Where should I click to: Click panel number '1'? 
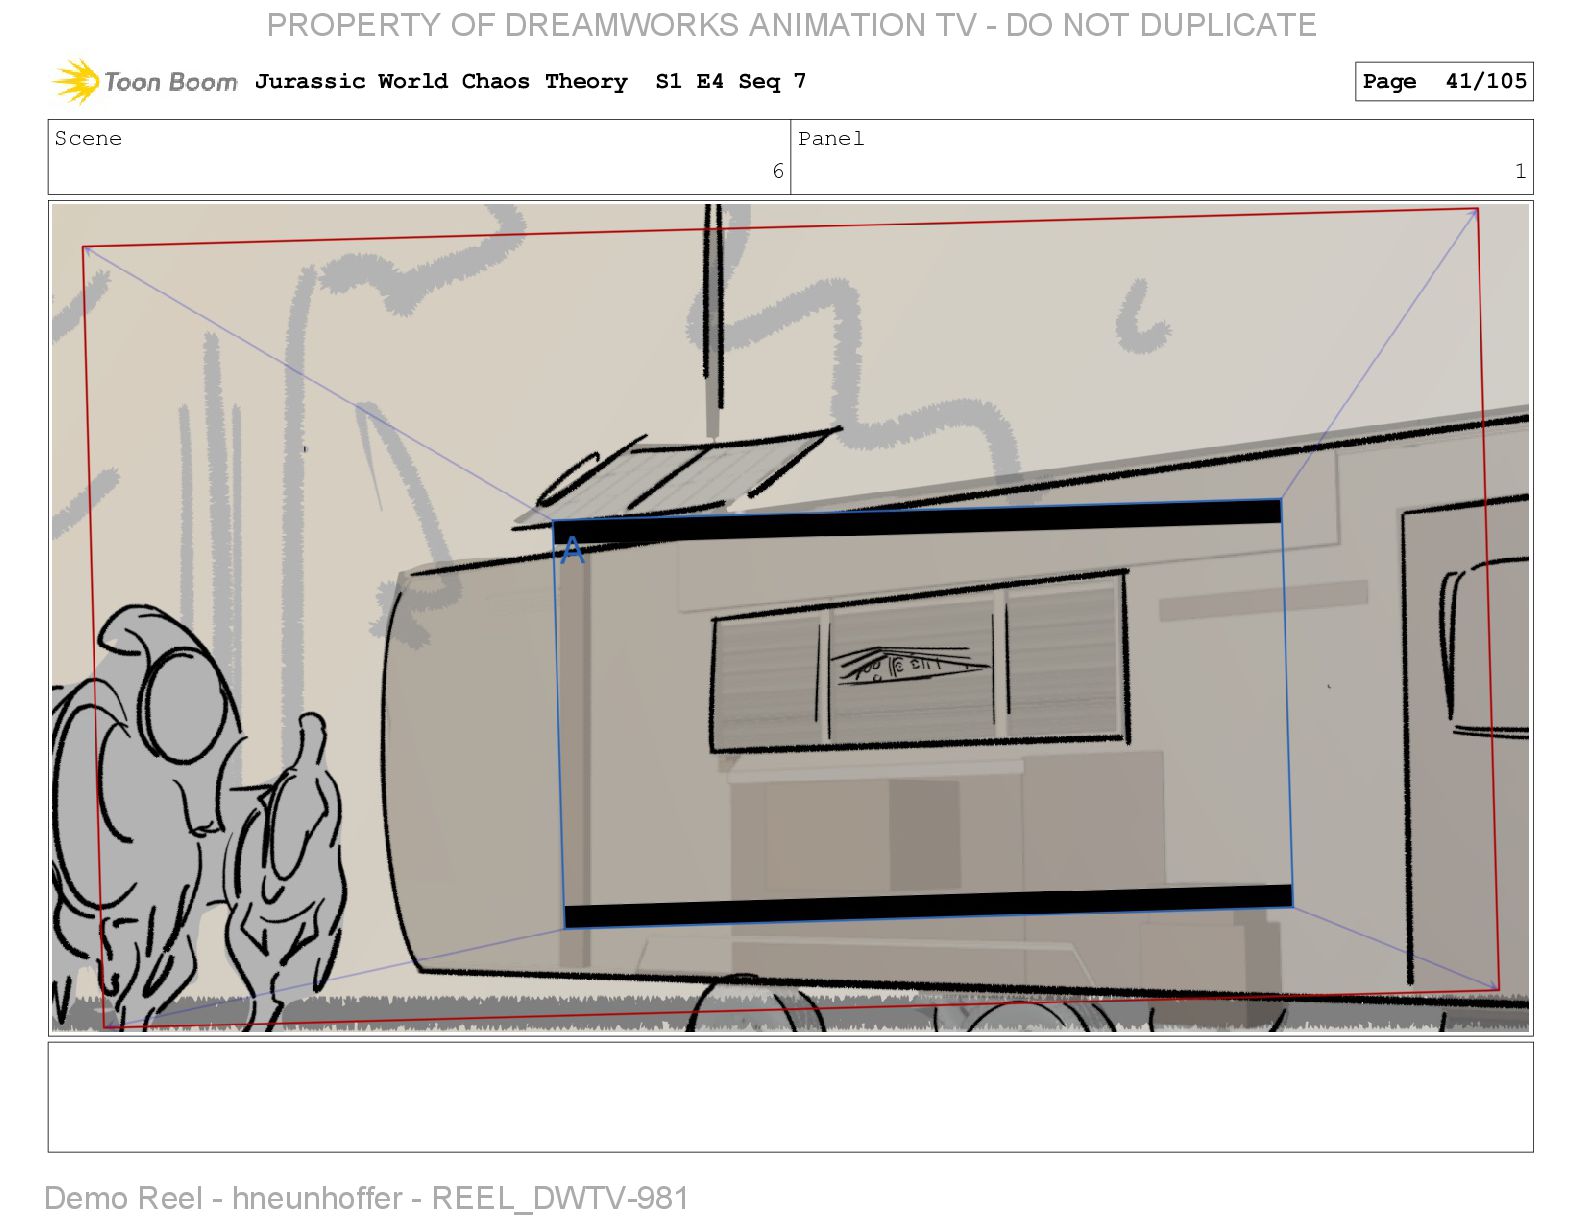pos(1520,171)
